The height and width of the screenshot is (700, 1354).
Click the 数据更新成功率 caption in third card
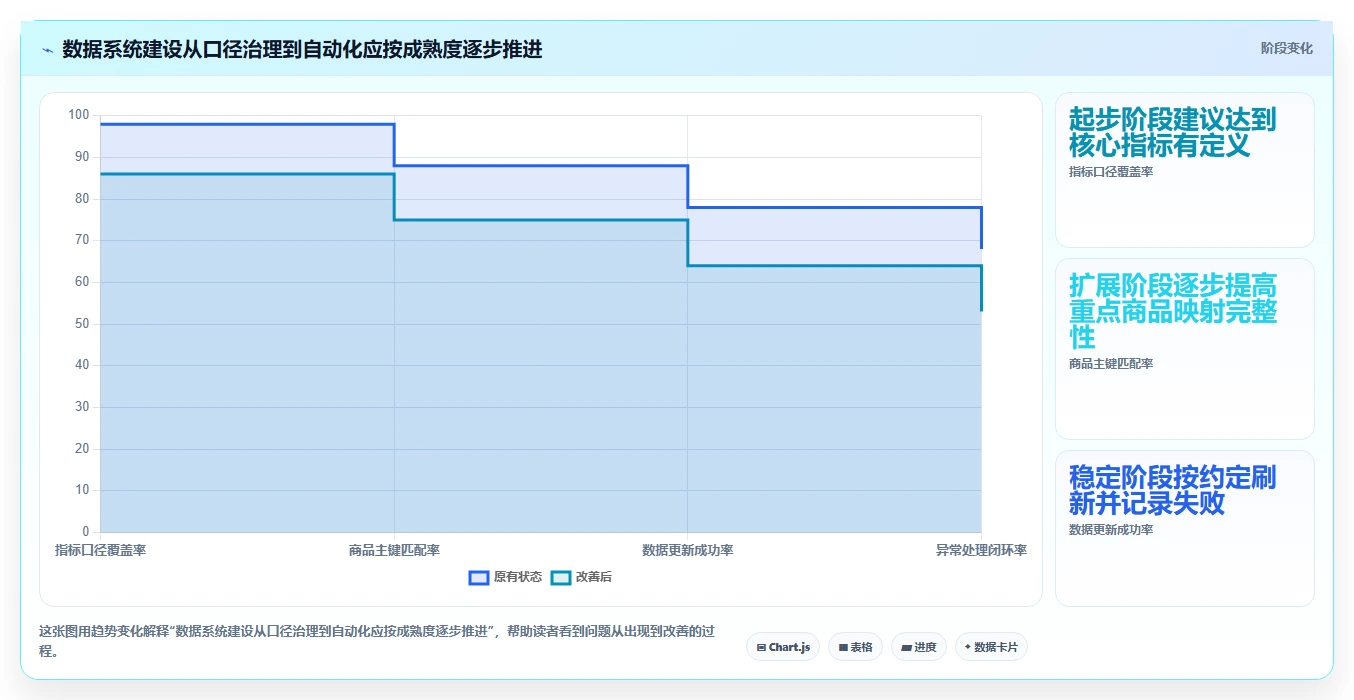click(x=1111, y=530)
